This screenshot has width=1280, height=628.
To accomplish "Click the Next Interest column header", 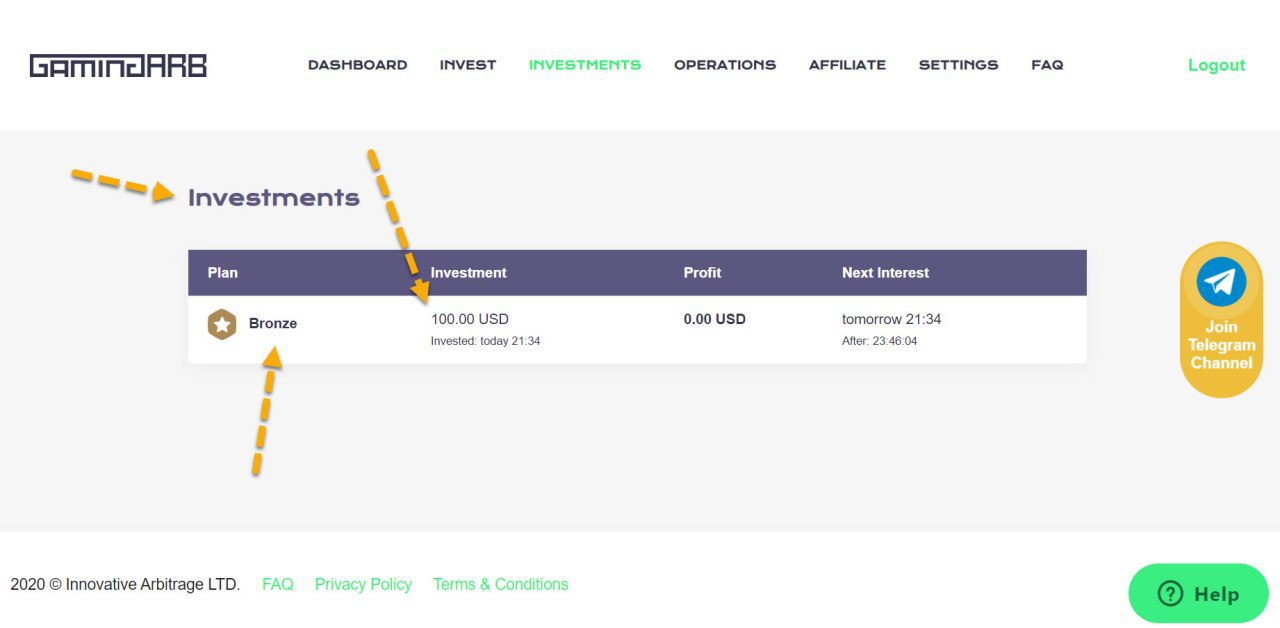I will [x=885, y=272].
